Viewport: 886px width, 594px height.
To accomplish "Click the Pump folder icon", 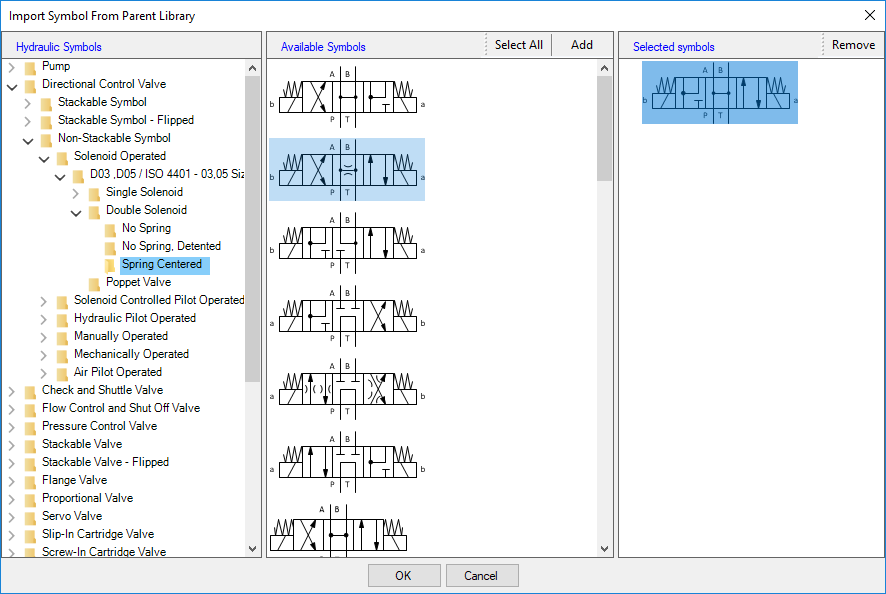I will point(30,67).
